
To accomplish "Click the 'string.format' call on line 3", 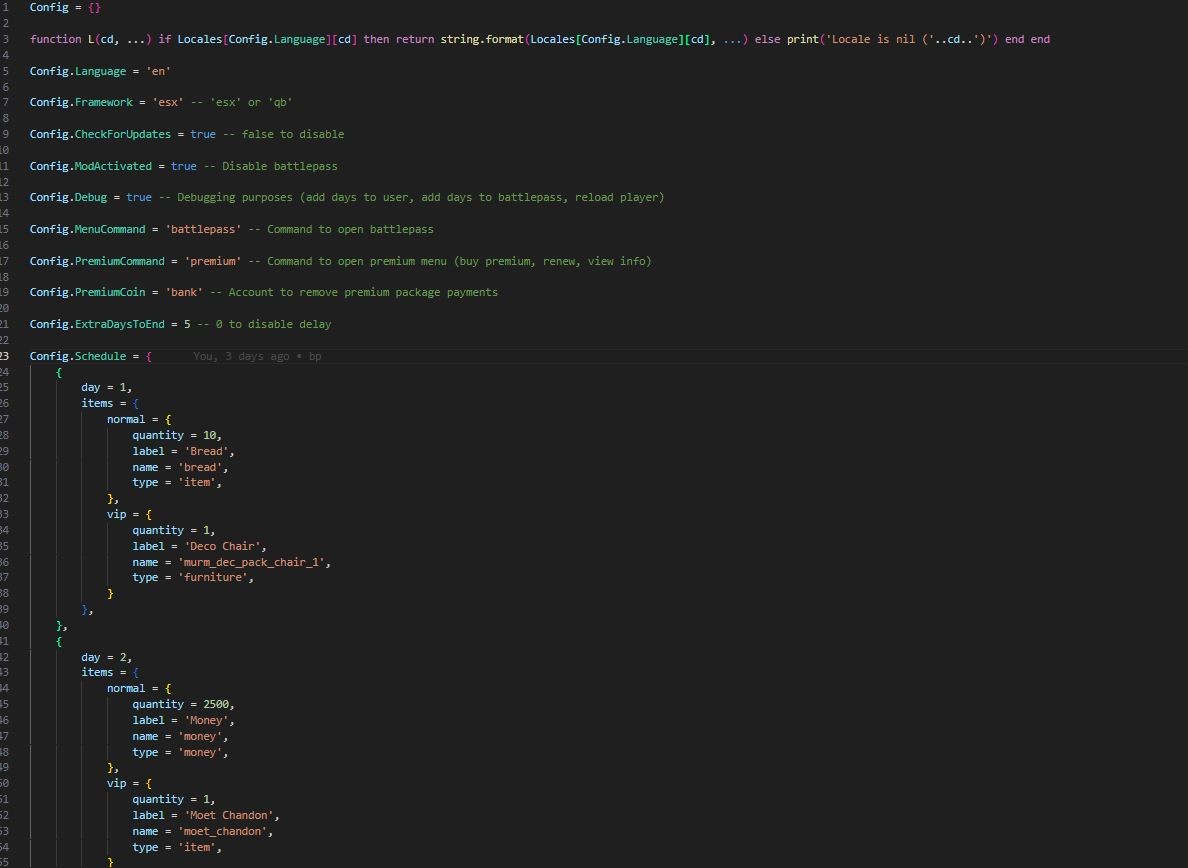I will [482, 39].
